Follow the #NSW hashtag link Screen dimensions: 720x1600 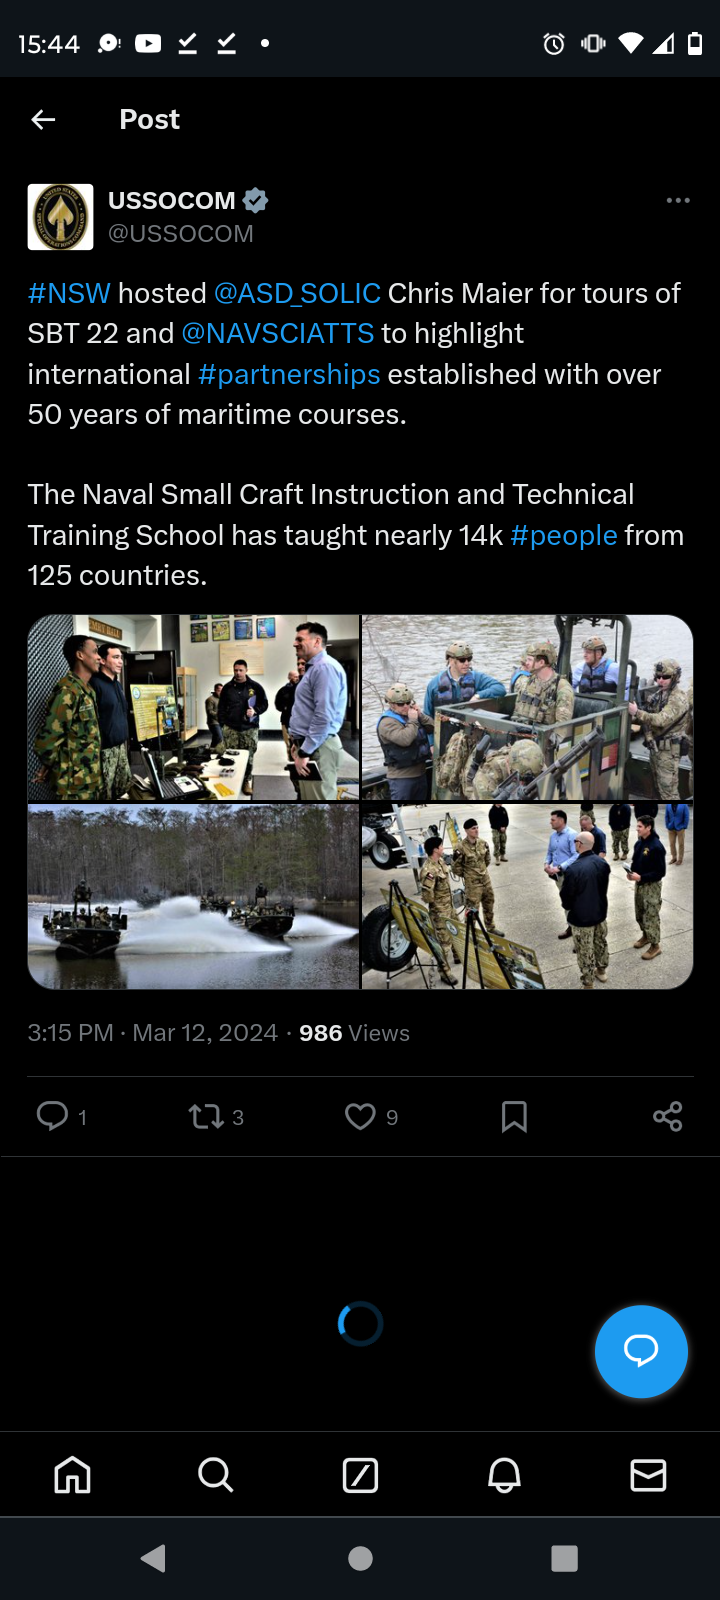(x=69, y=293)
